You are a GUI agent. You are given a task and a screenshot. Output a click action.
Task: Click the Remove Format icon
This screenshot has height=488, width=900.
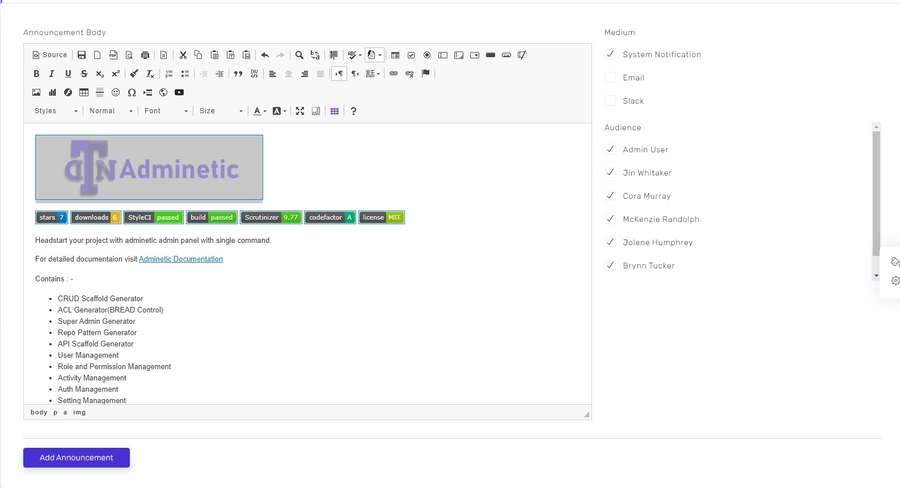click(150, 73)
